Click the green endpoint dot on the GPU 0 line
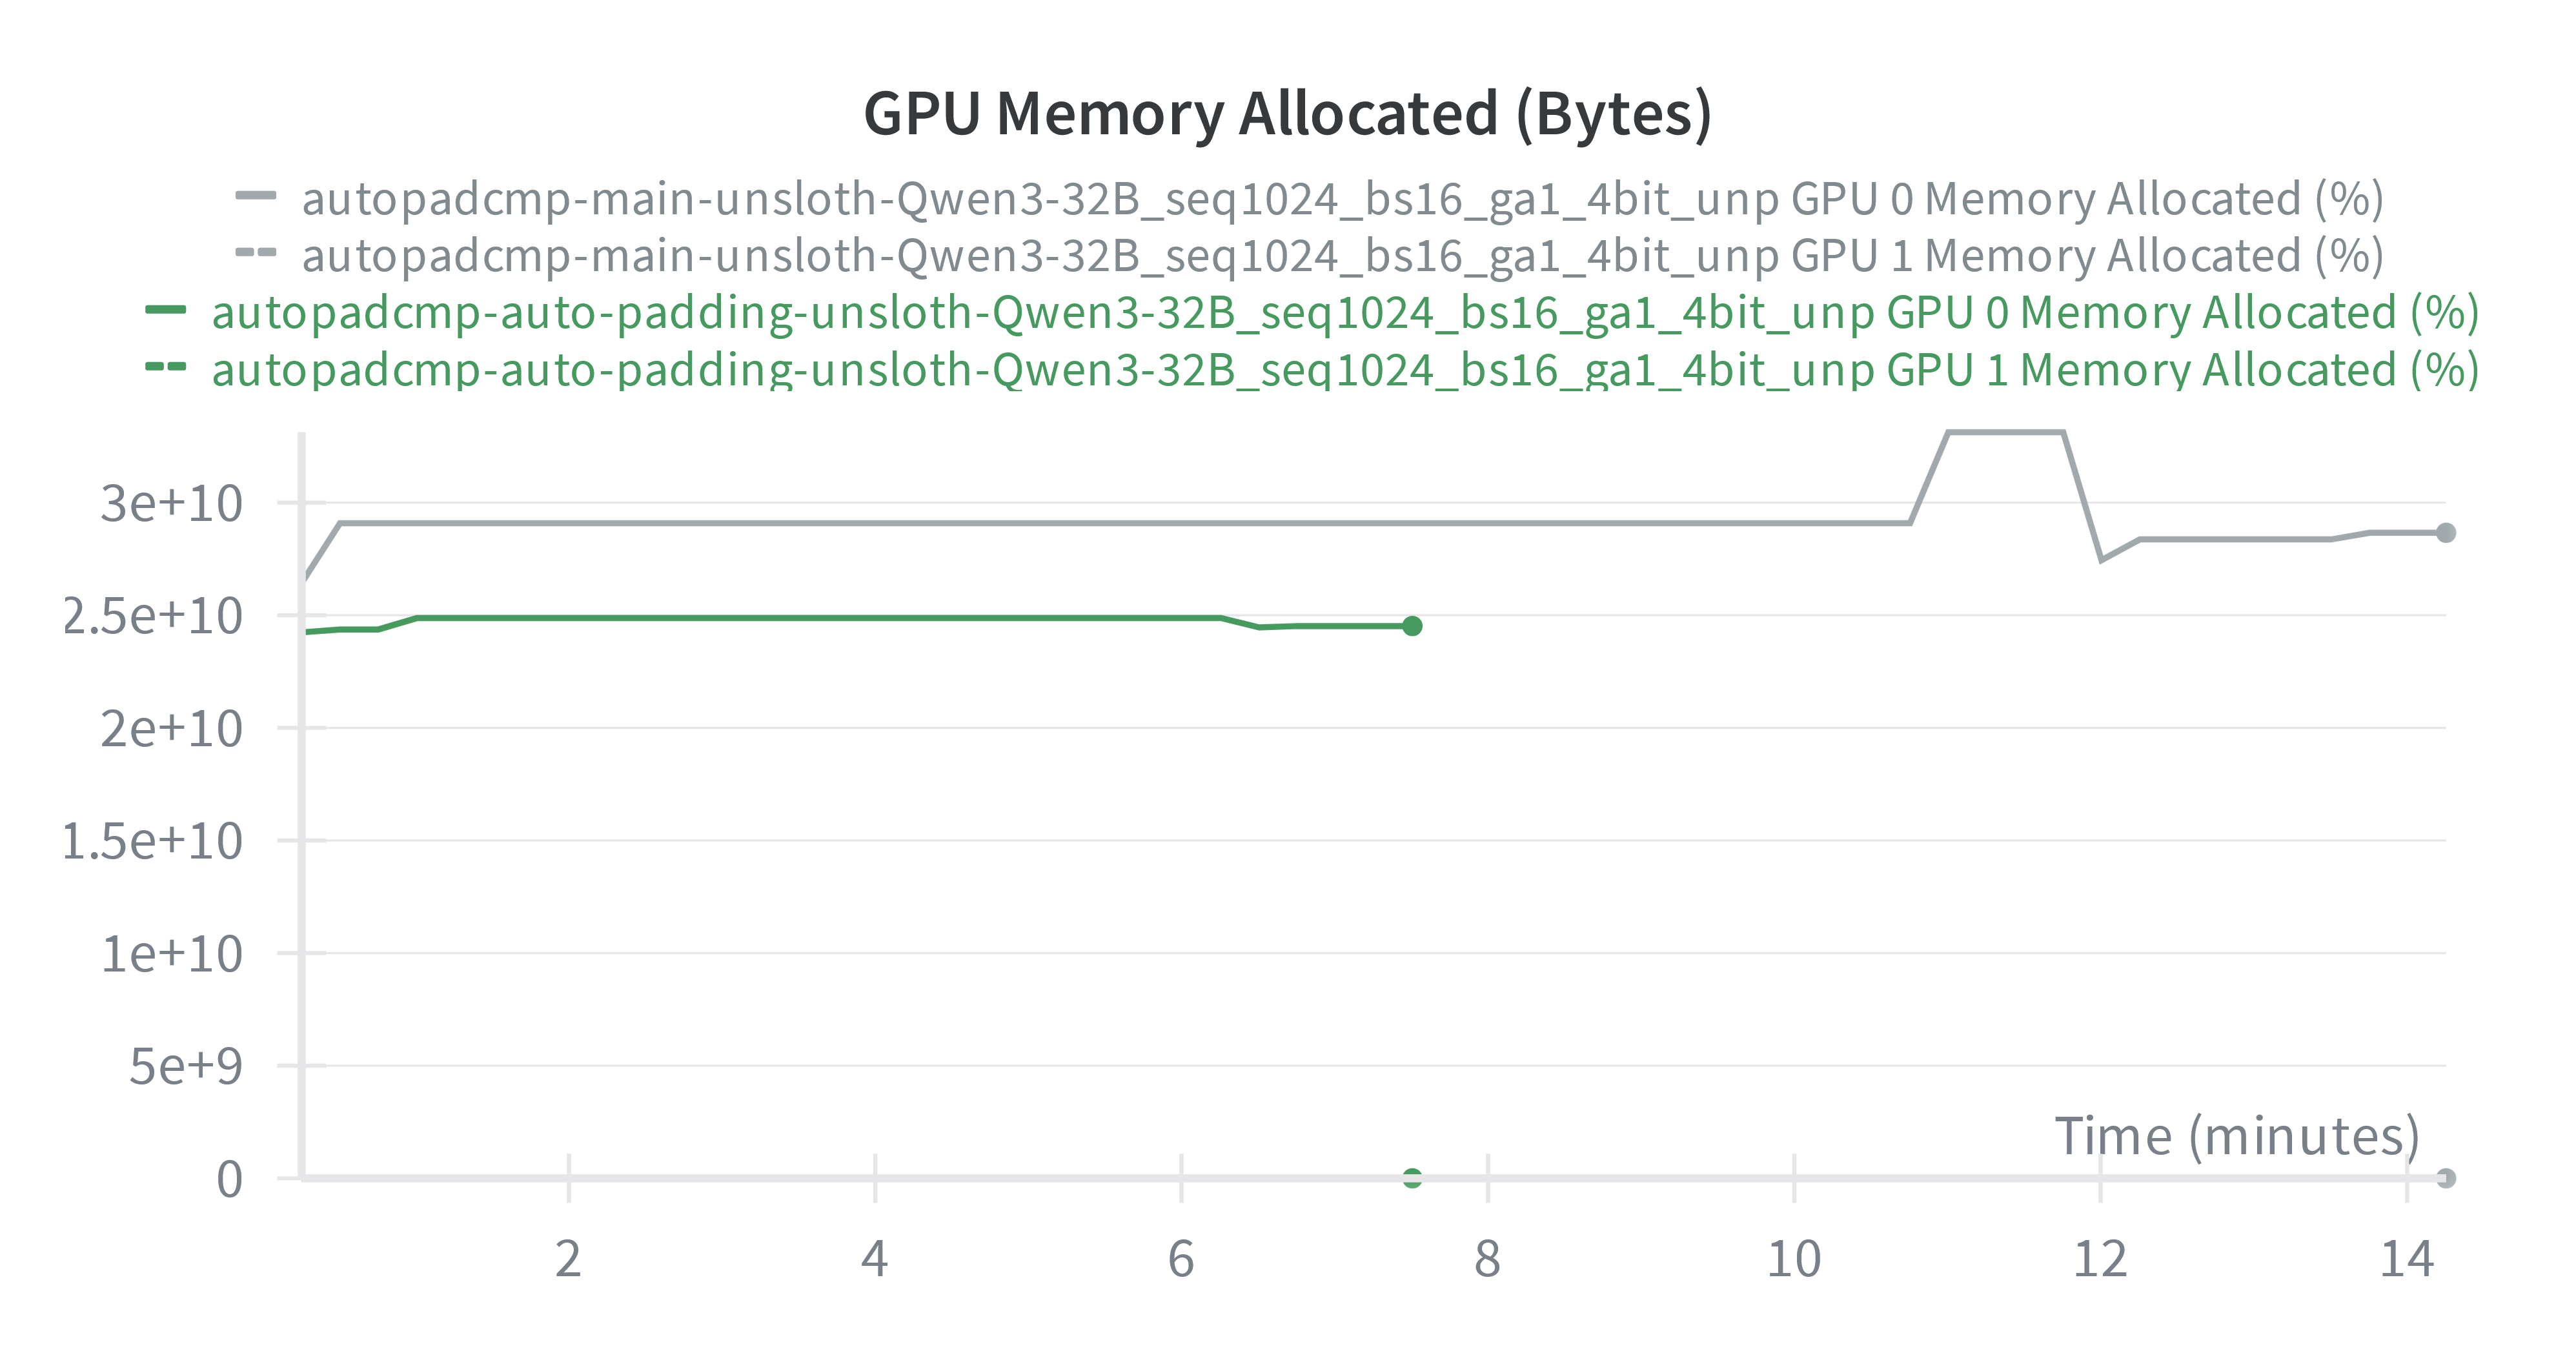This screenshot has height=1353, width=2576. pyautogui.click(x=1412, y=626)
